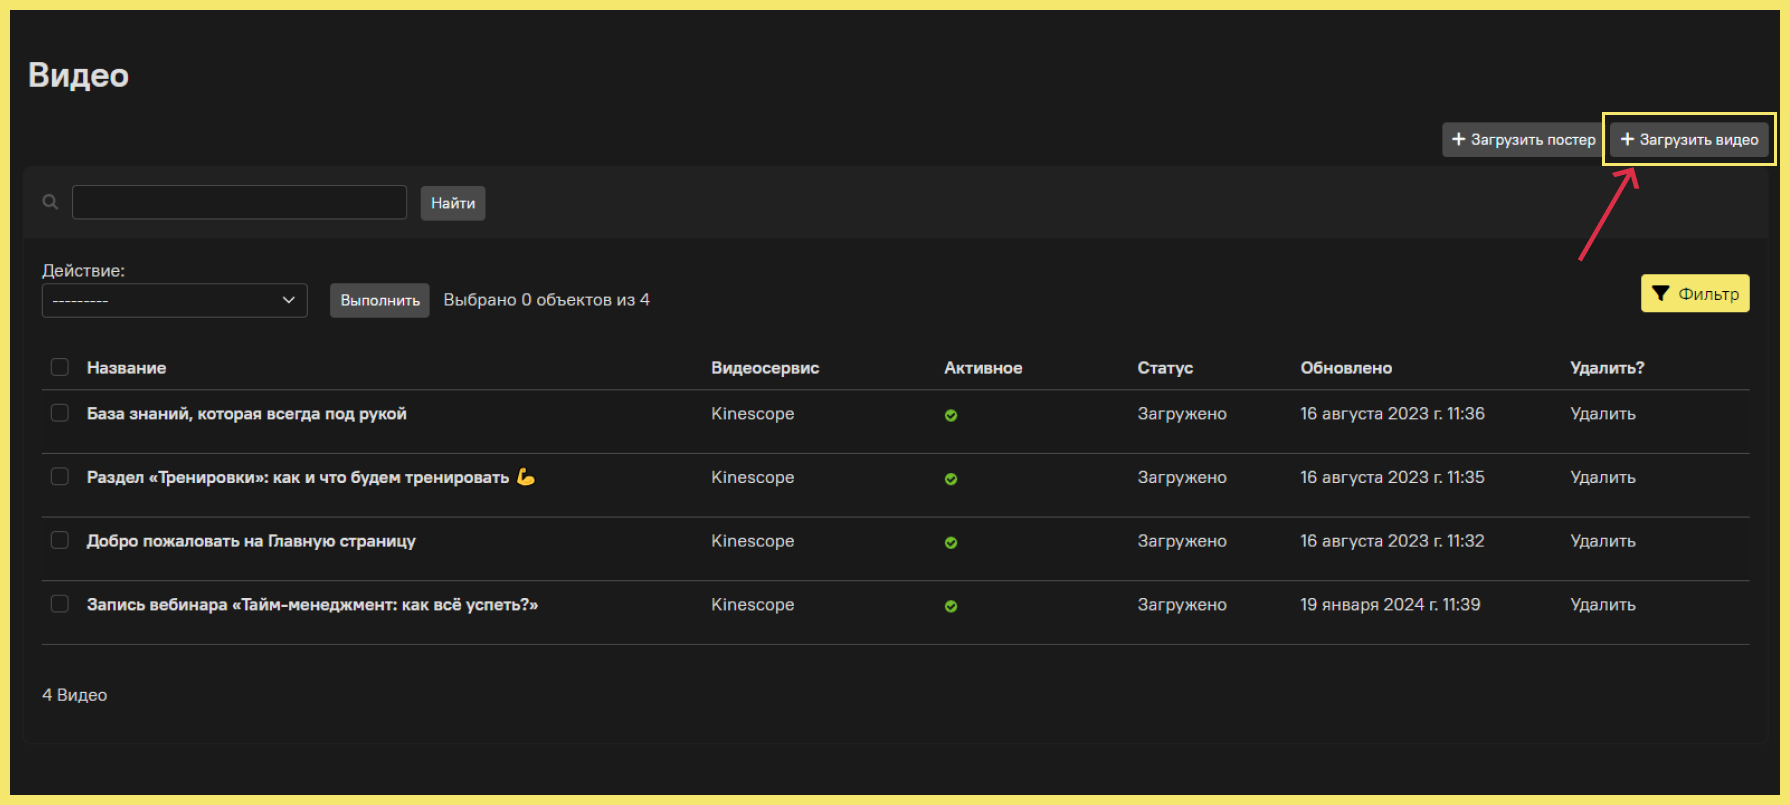Click the «Удалить?» column header
Viewport: 1790px width, 805px height.
point(1607,368)
